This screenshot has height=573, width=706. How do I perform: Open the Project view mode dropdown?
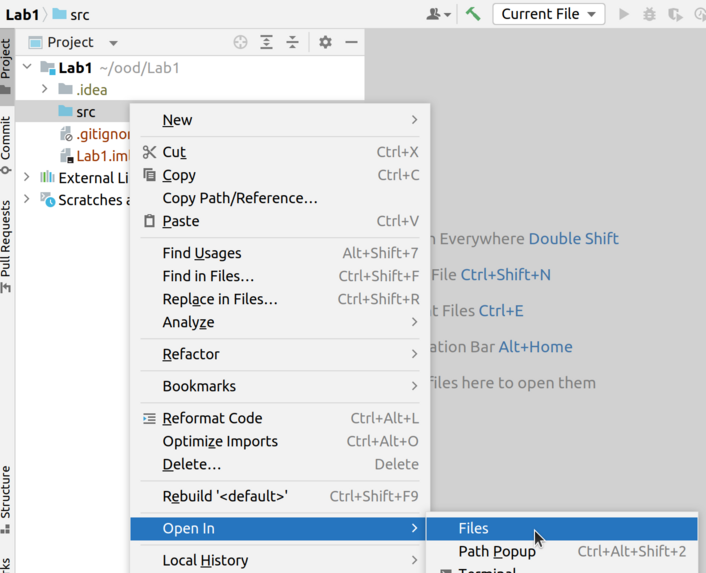[x=113, y=43]
